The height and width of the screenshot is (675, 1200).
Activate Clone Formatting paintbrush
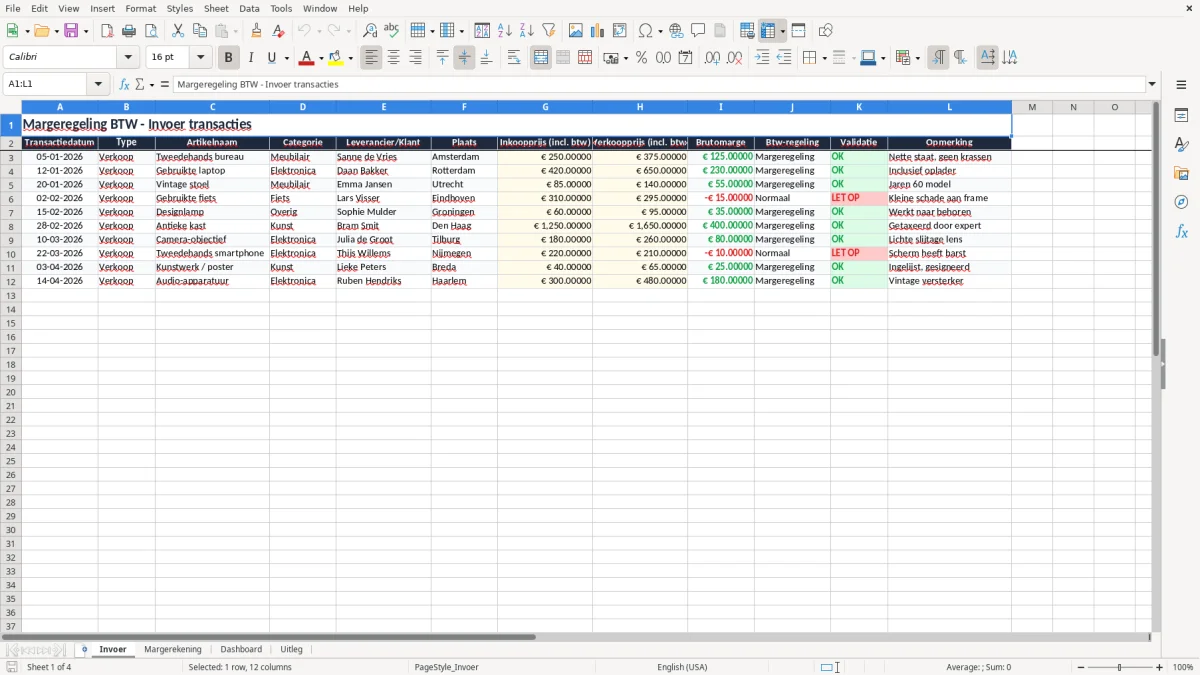pos(257,31)
